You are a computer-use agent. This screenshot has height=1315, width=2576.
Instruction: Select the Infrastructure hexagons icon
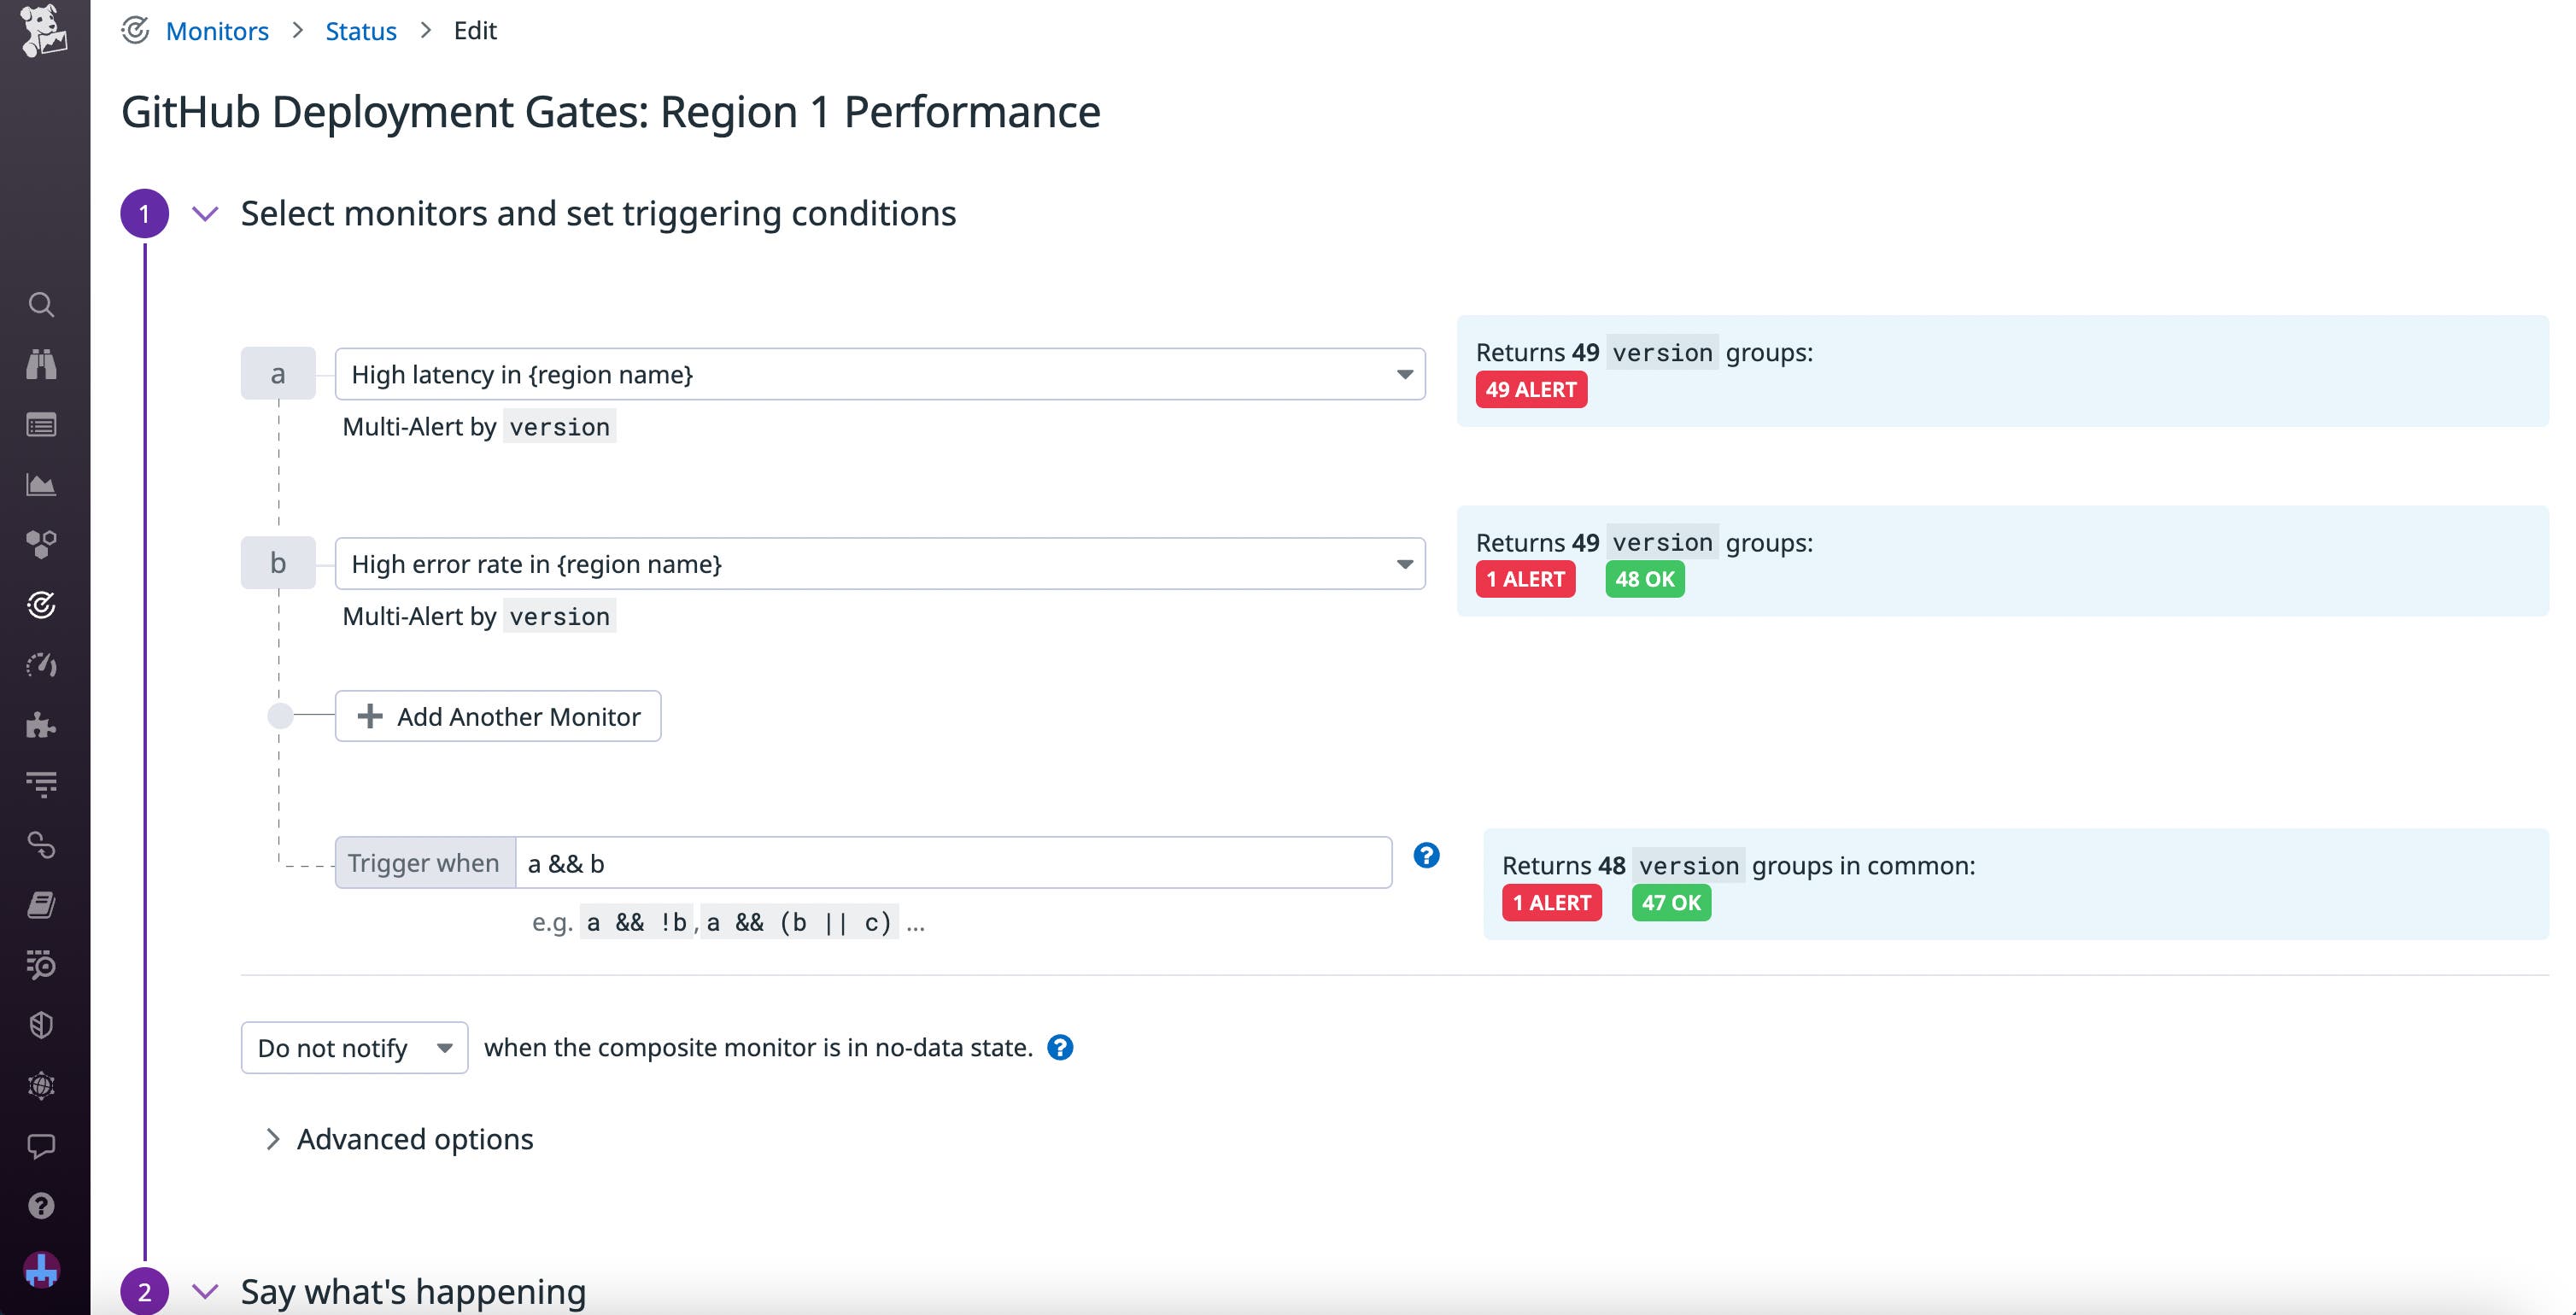(42, 544)
